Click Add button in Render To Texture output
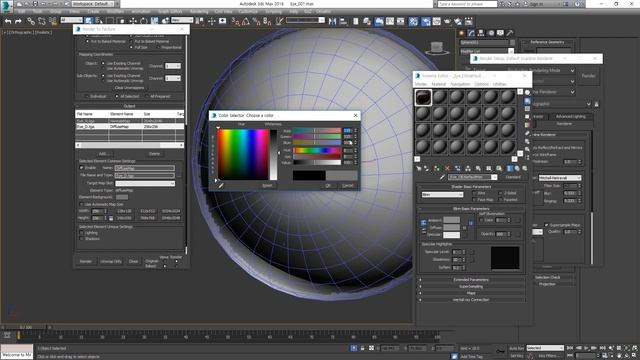640x360 pixels. [x=103, y=154]
